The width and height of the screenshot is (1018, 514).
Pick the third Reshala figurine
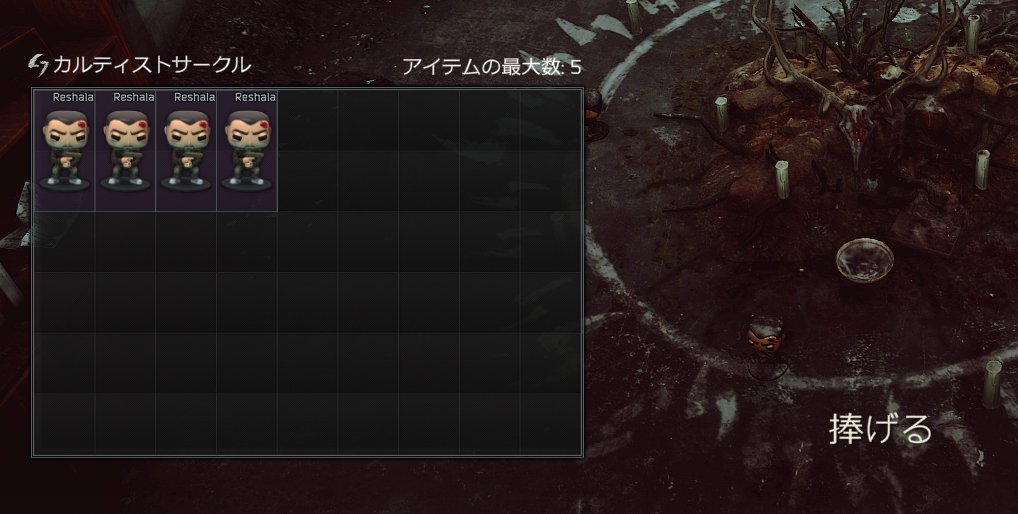click(186, 151)
